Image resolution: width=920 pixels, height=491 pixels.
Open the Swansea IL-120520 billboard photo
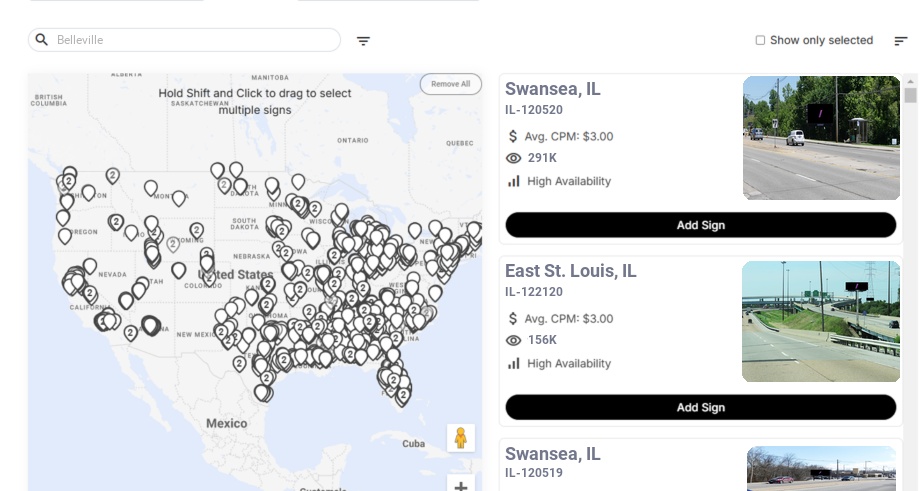pyautogui.click(x=821, y=138)
